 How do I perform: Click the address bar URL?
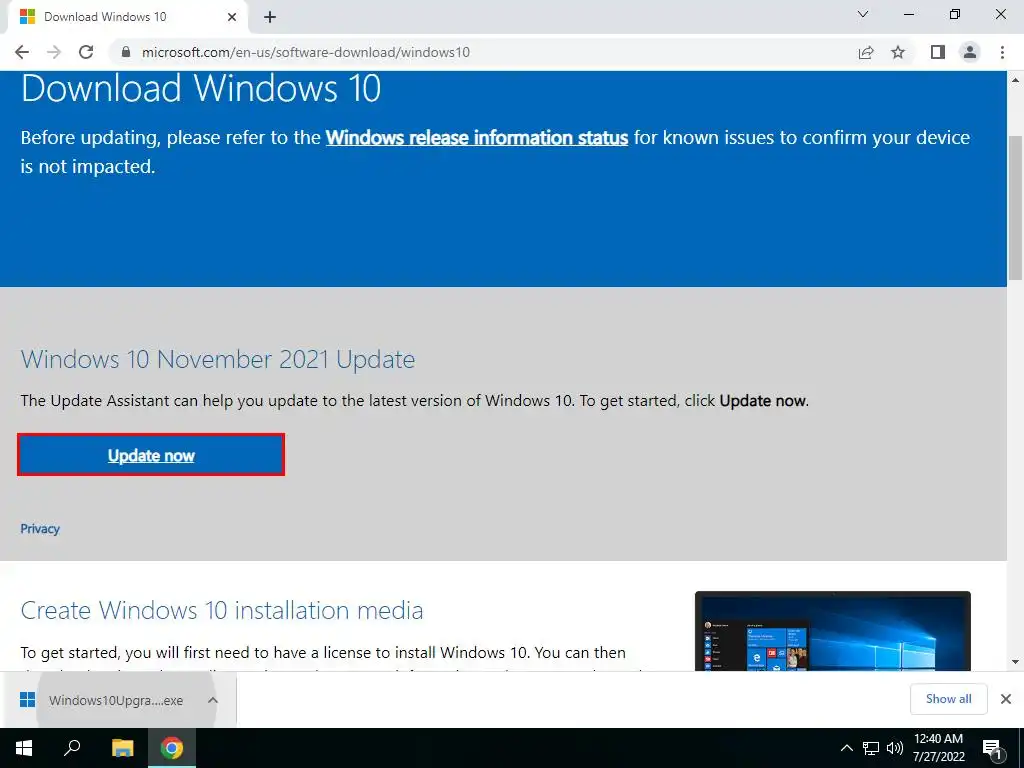pos(306,52)
